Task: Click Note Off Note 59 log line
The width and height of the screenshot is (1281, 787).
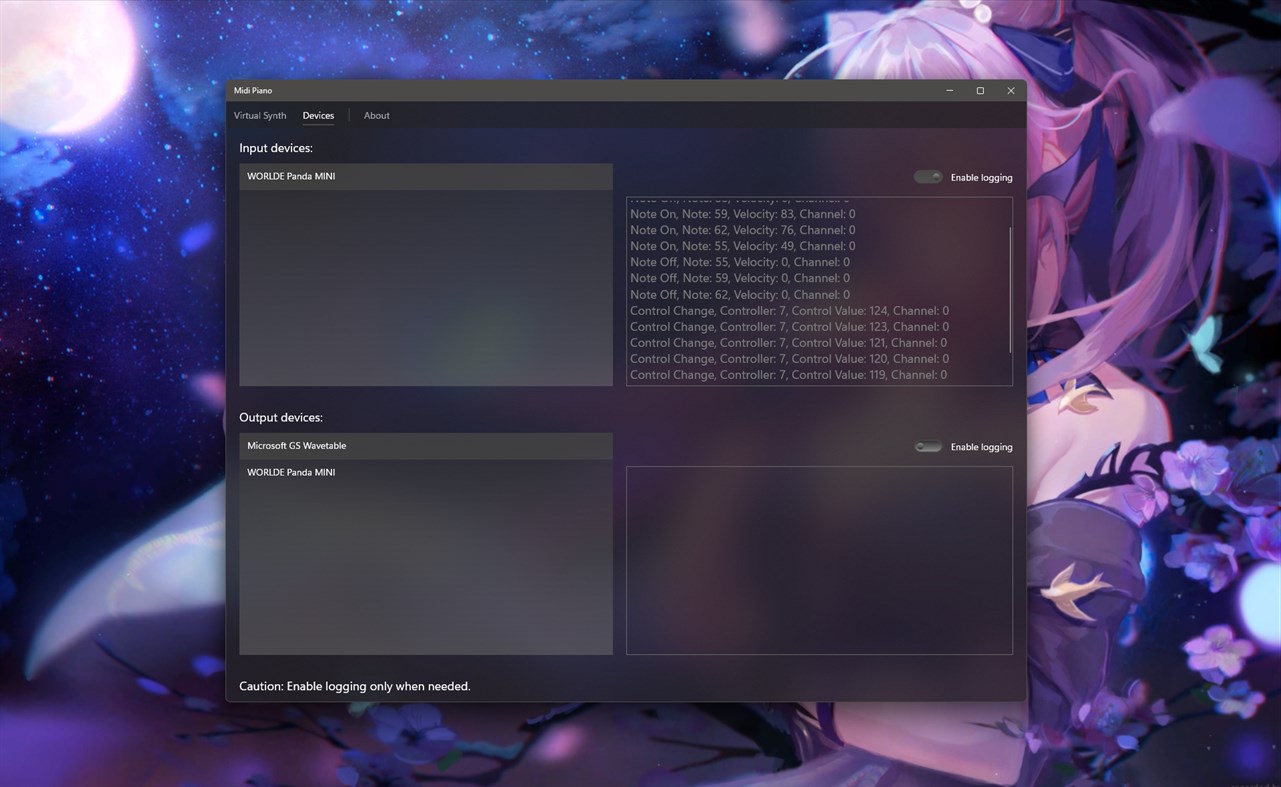Action: [x=740, y=278]
